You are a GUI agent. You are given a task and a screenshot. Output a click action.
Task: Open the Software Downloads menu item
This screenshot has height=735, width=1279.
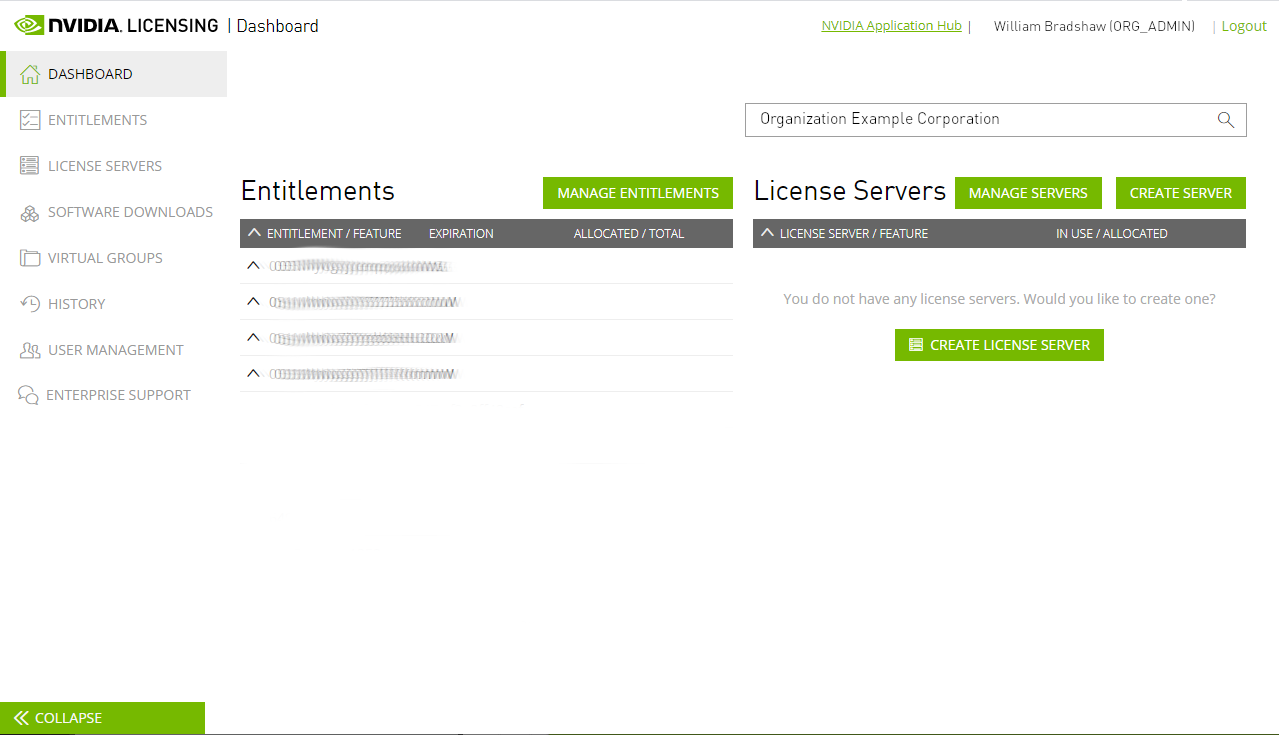coord(130,212)
